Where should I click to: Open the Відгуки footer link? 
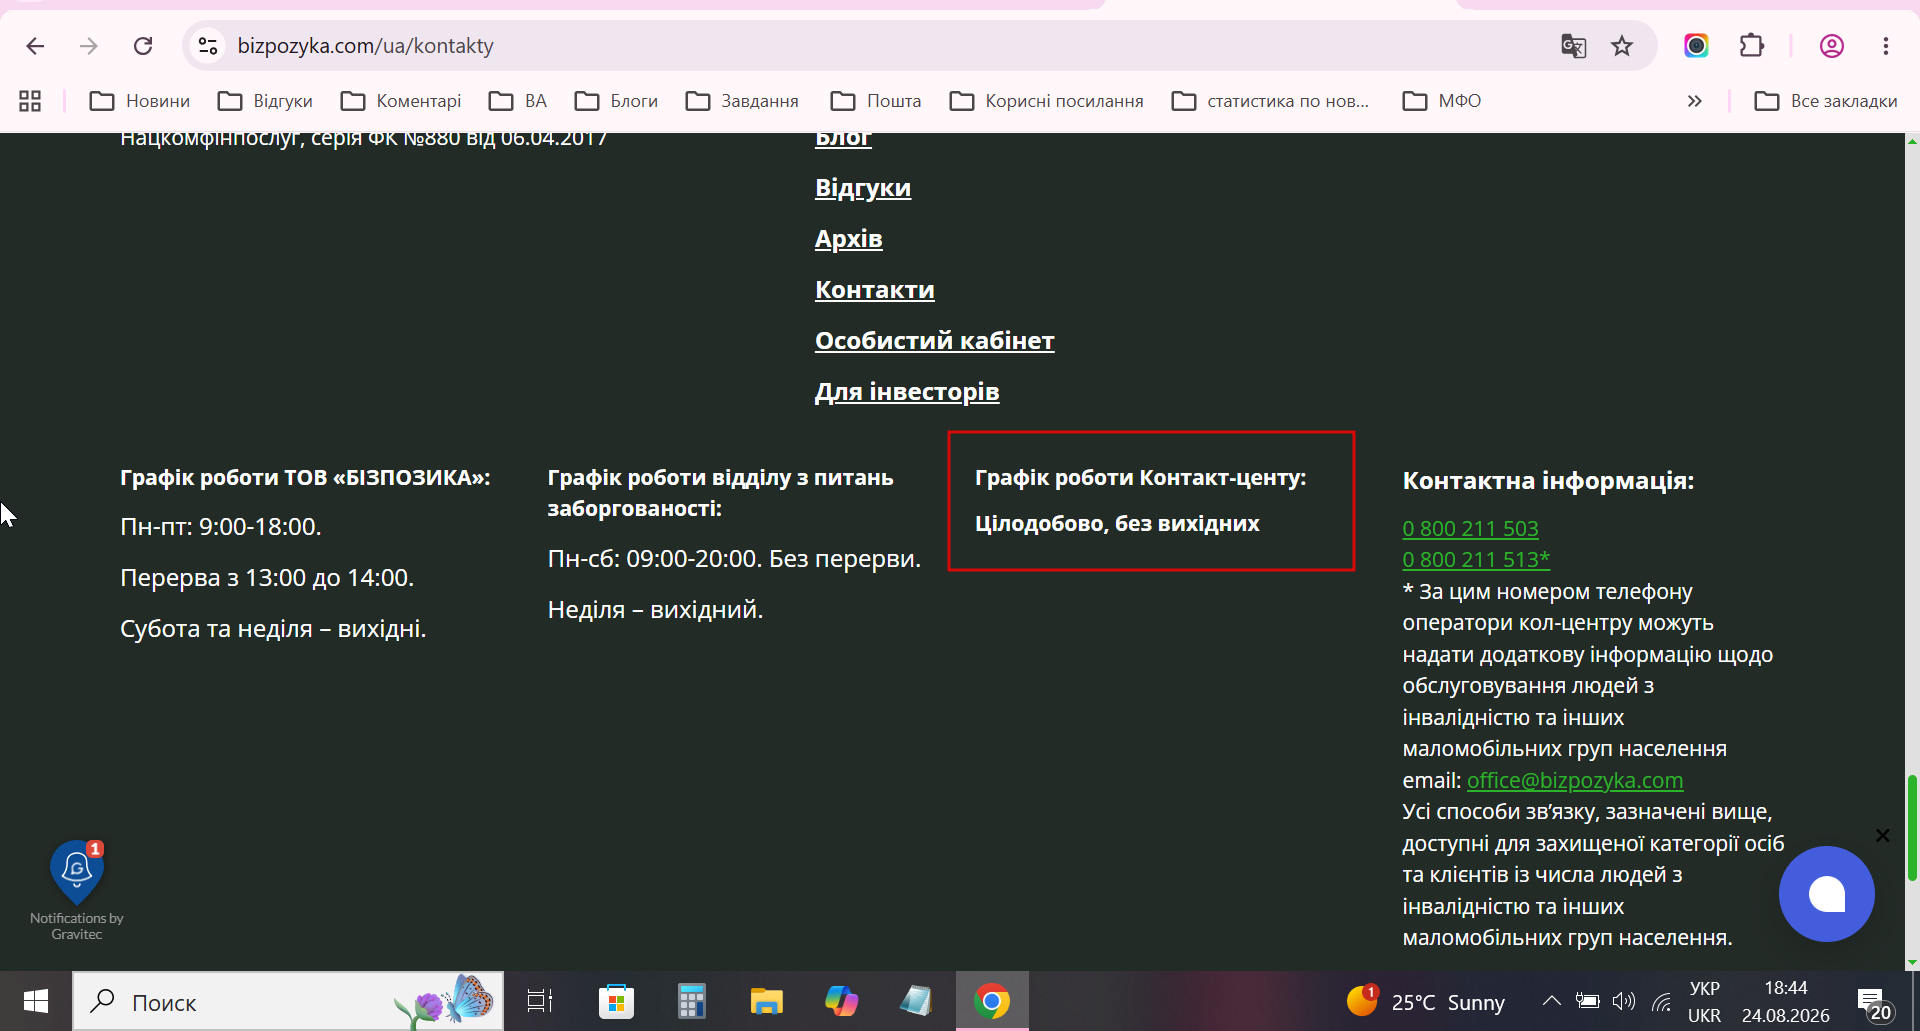[863, 188]
